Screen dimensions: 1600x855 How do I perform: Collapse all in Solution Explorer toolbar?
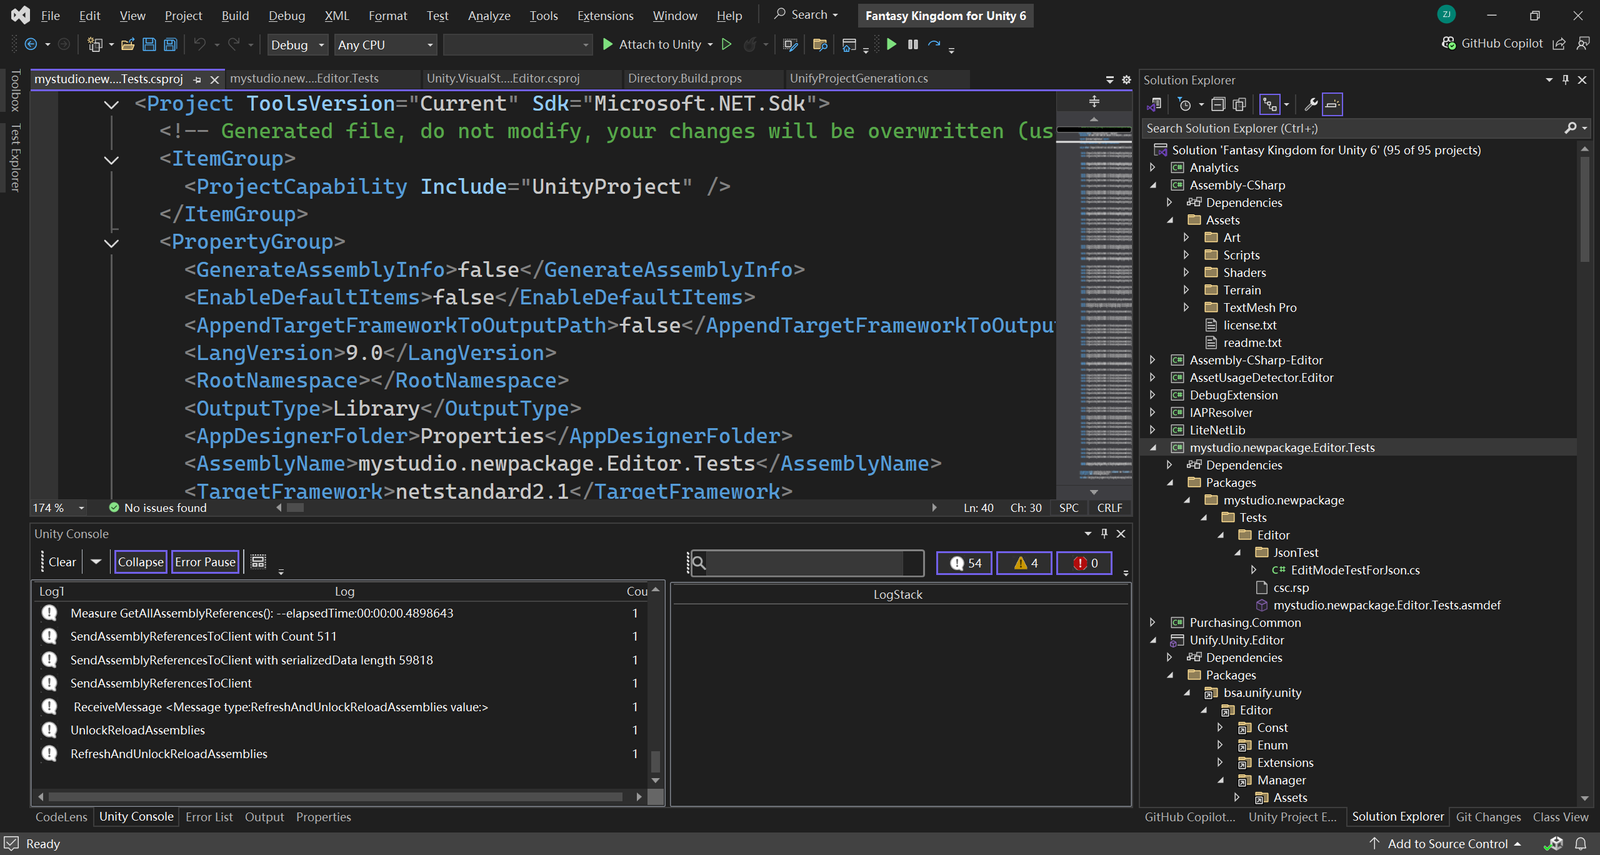click(1218, 104)
